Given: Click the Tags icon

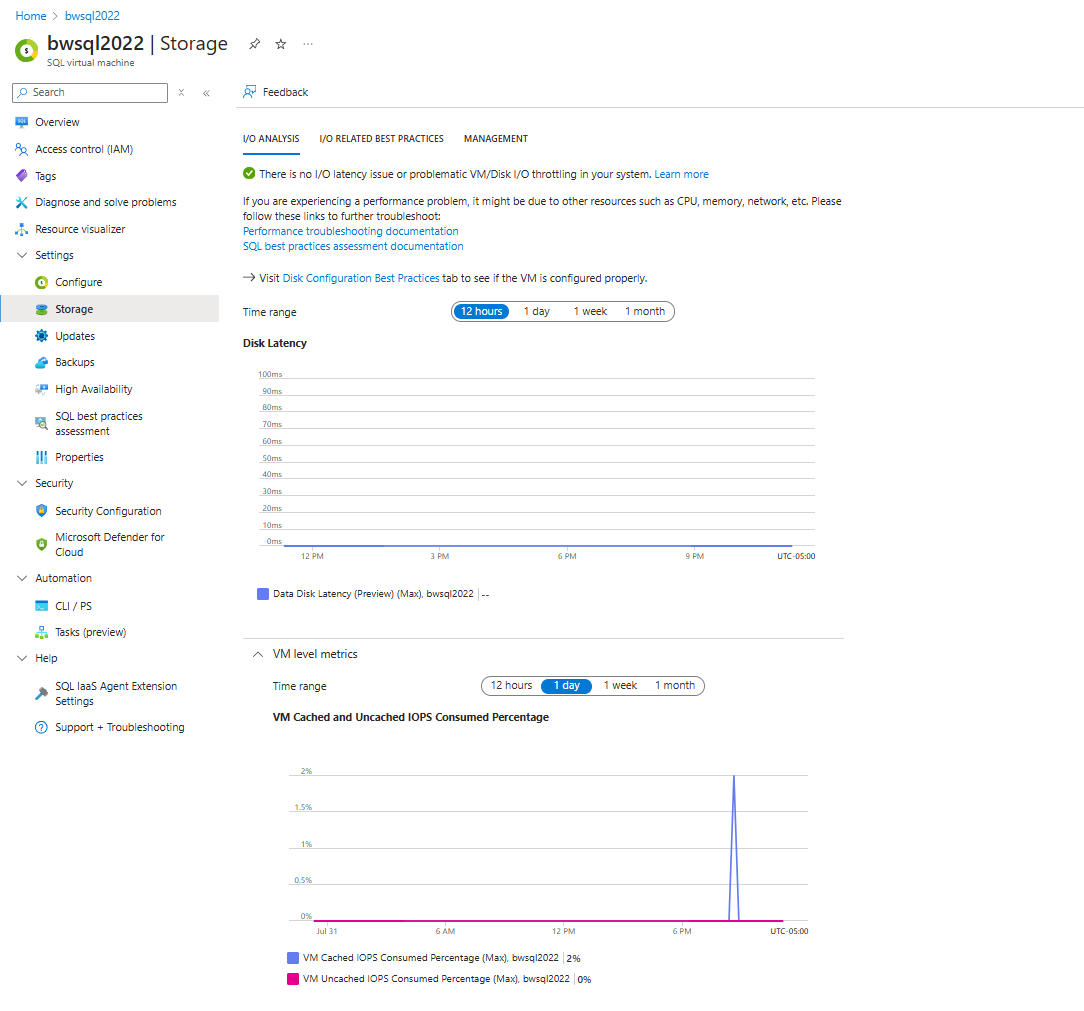Looking at the screenshot, I should (x=21, y=176).
